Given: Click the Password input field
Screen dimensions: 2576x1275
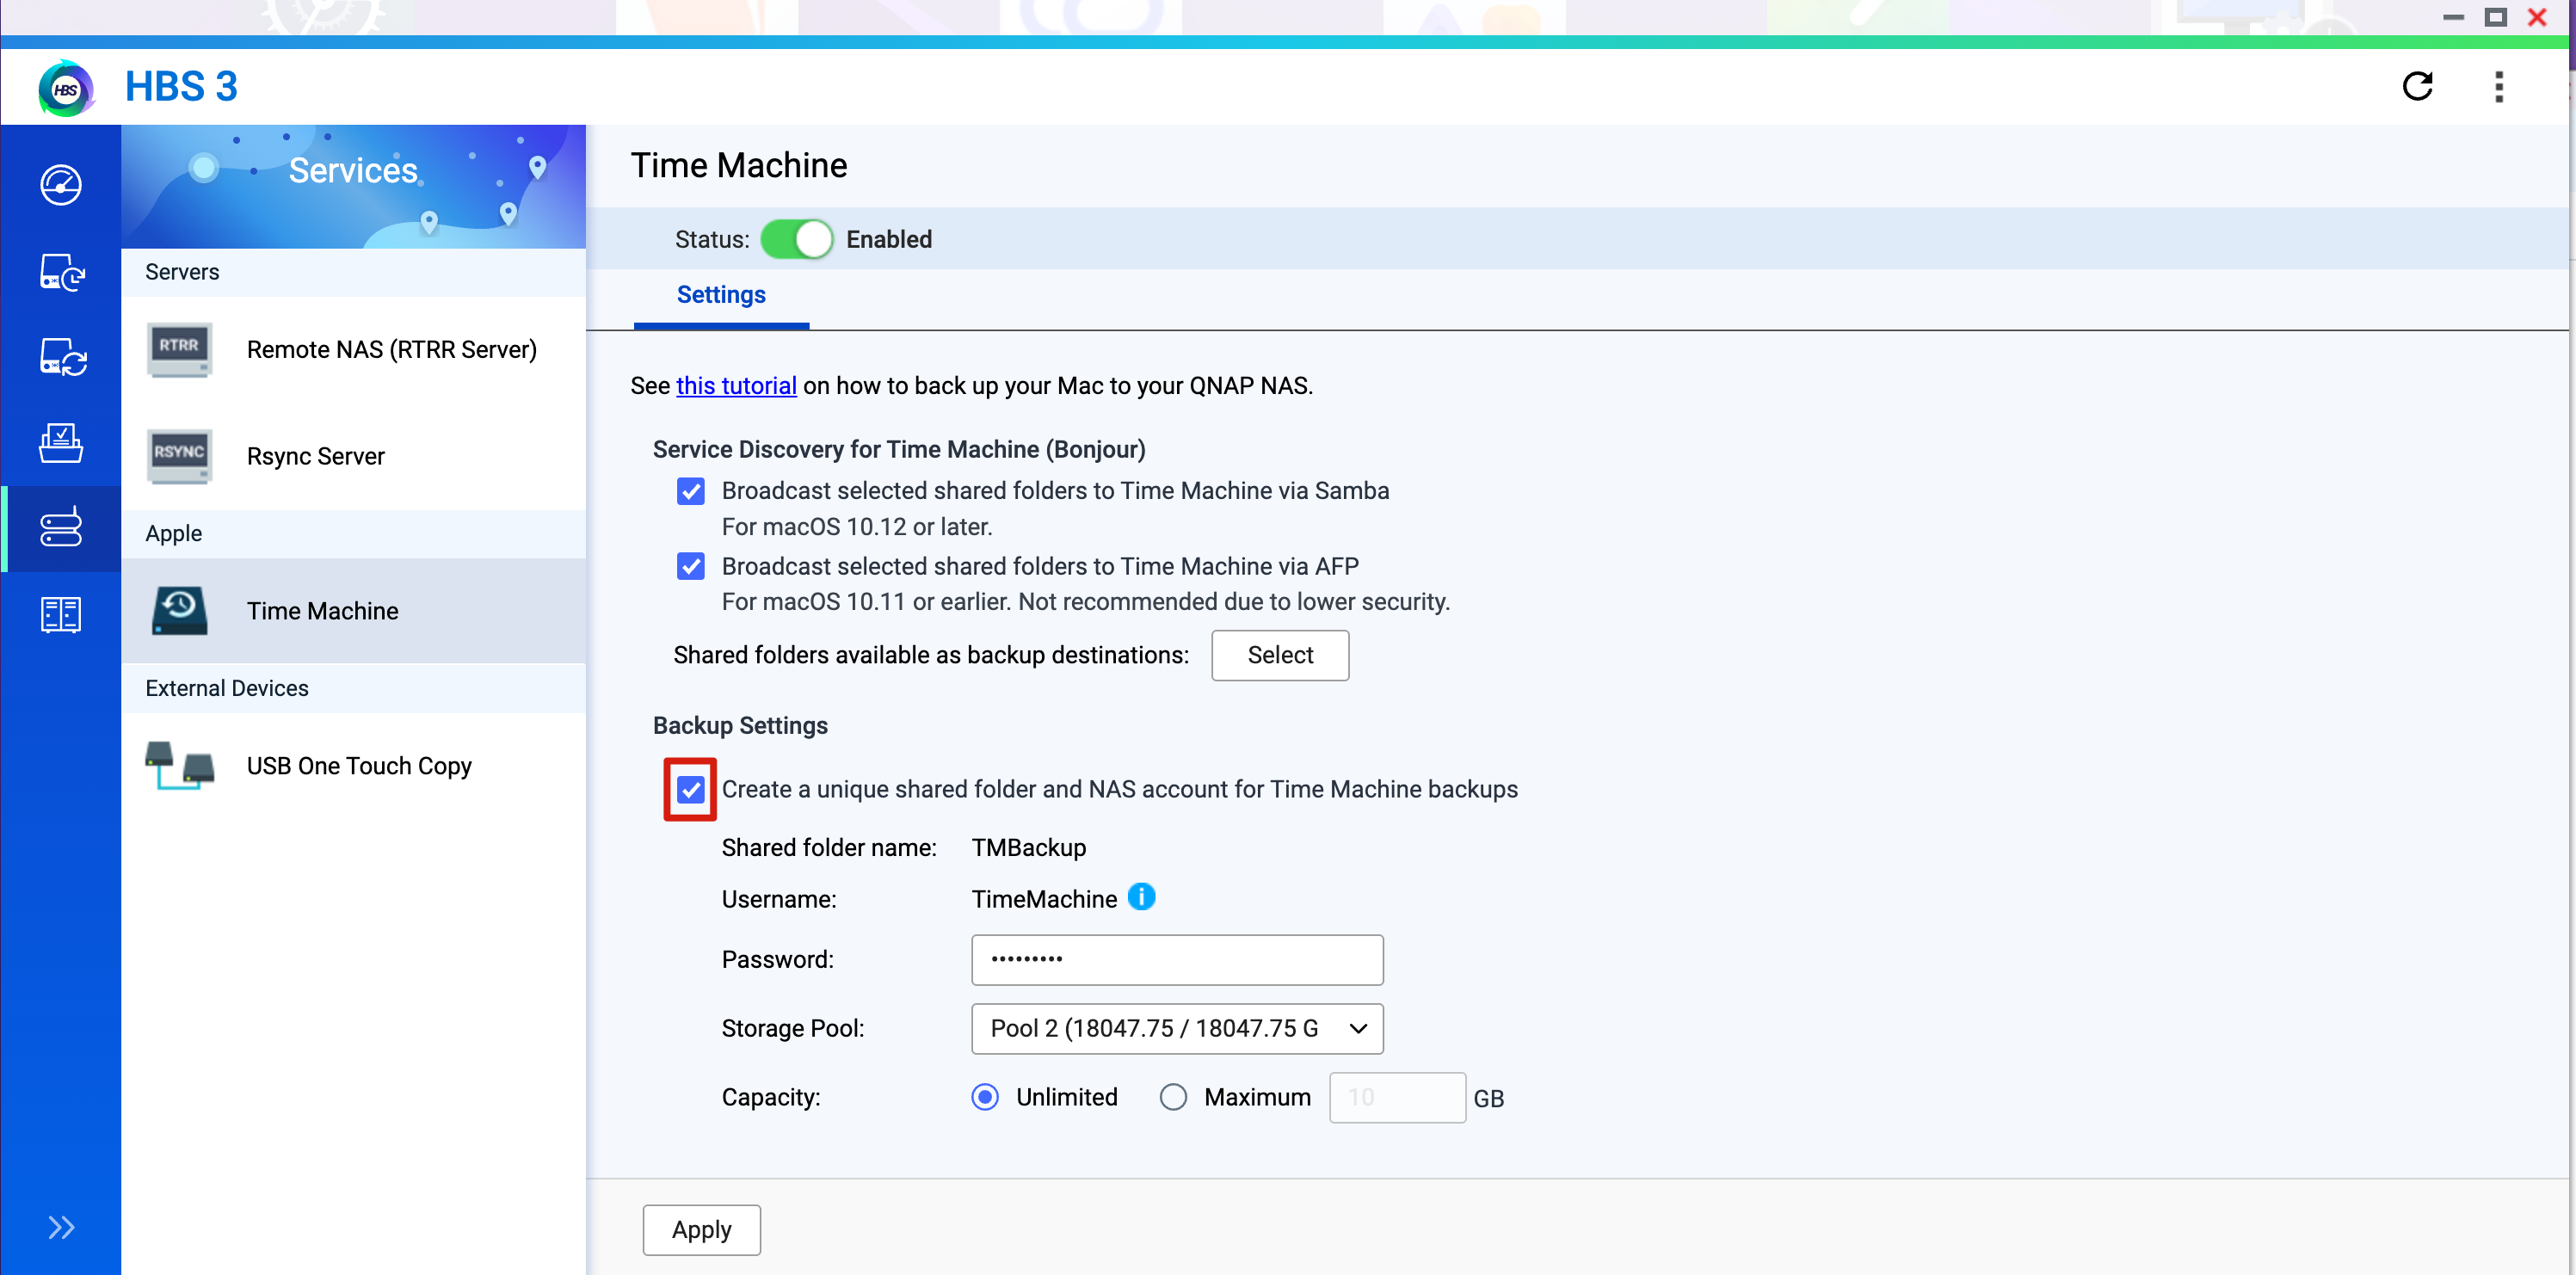Looking at the screenshot, I should 1177,959.
